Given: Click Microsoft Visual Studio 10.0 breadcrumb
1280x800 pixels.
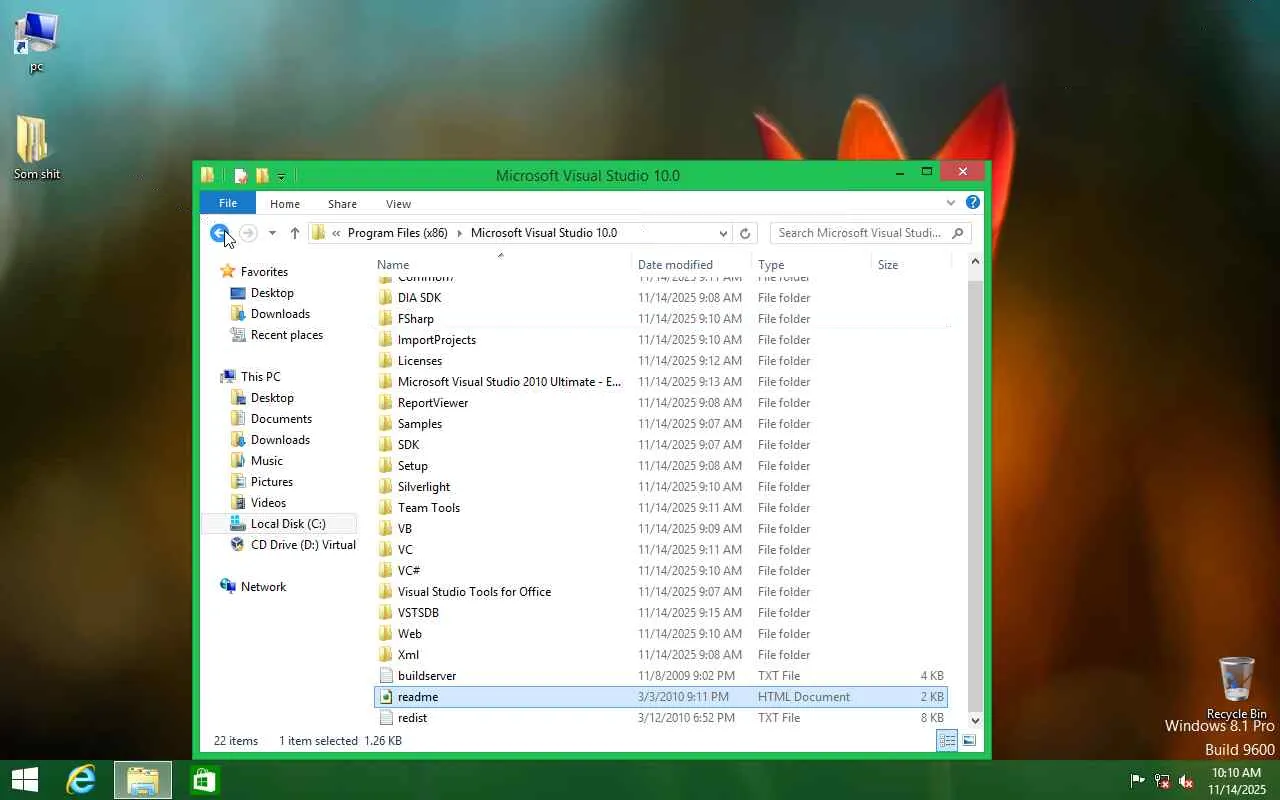Looking at the screenshot, I should click(544, 233).
